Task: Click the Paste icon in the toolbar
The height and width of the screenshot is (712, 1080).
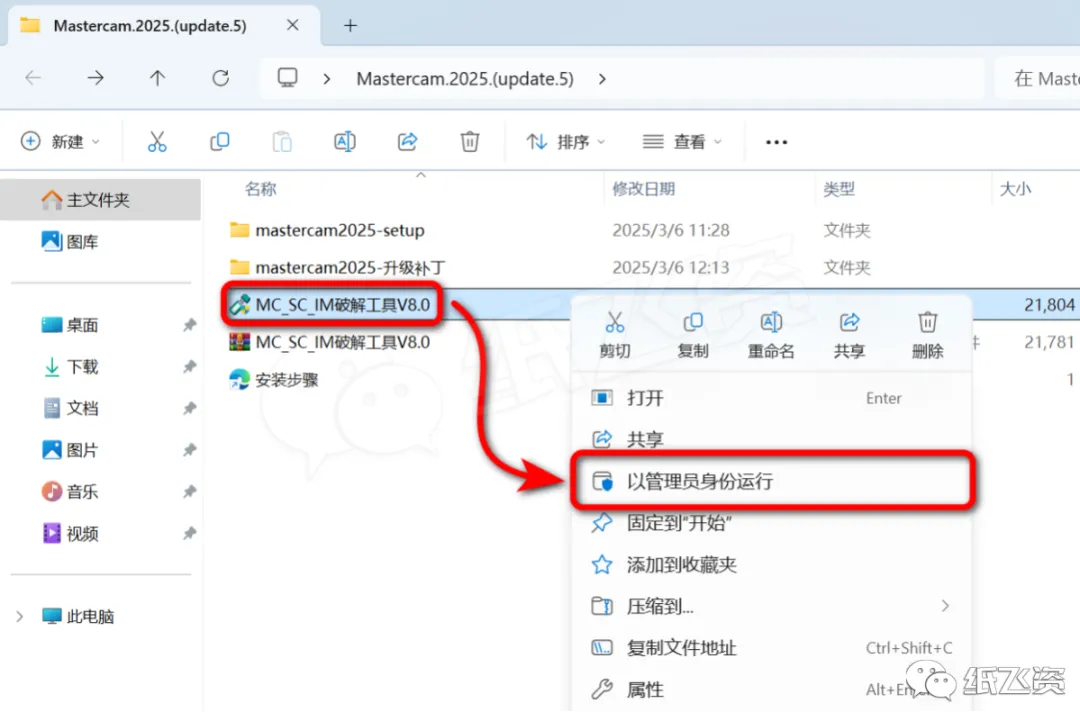Action: pos(282,142)
